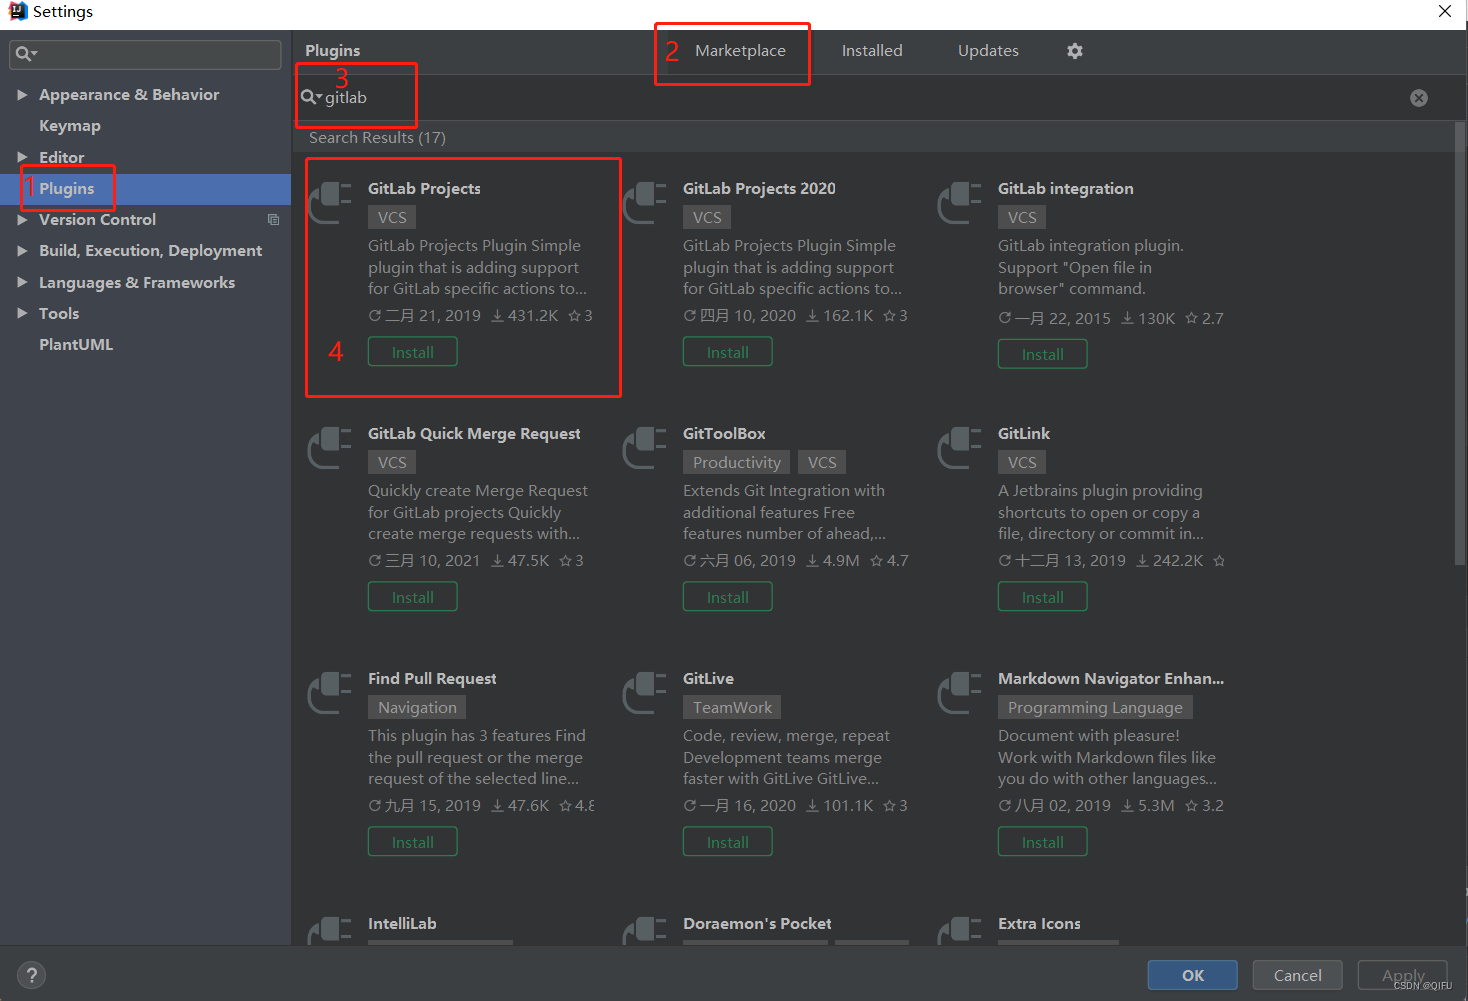
Task: Install the GitToolBox plugin
Action: point(728,597)
